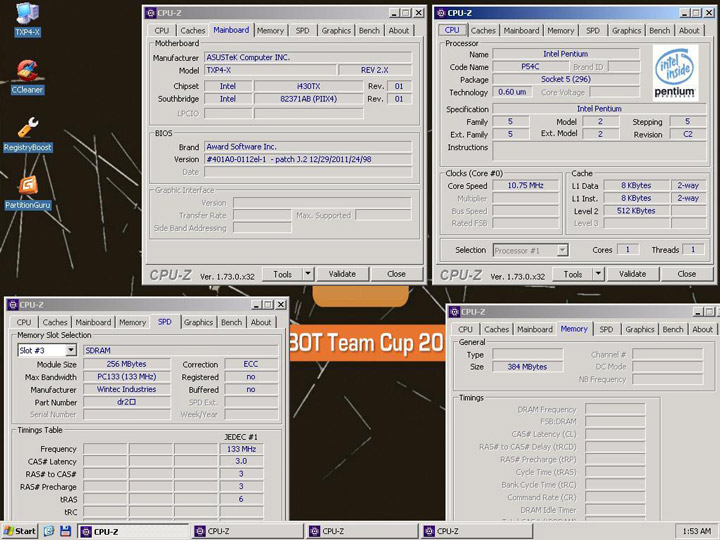Viewport: 720px width, 540px height.
Task: Click the Core Speed 10.75 MHz value
Action: coord(525,186)
